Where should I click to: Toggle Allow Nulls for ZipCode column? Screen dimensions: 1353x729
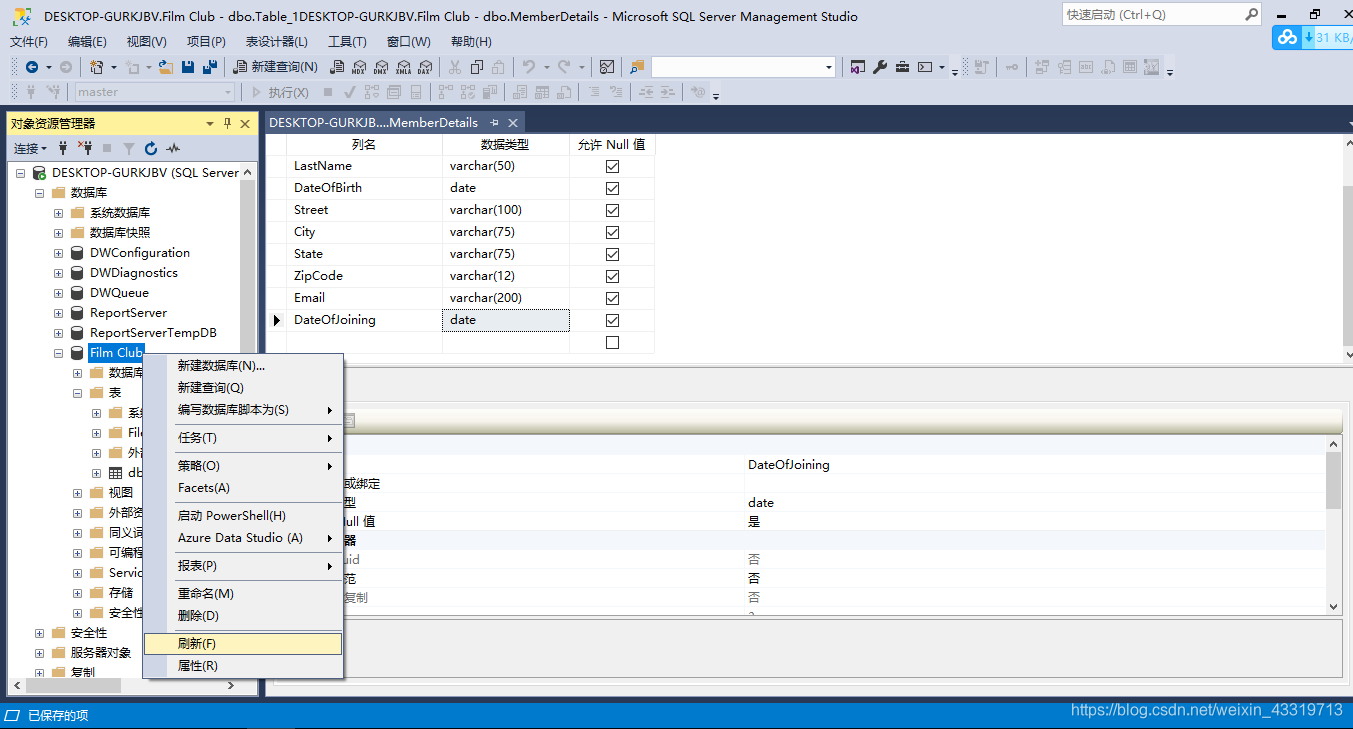[x=612, y=276]
